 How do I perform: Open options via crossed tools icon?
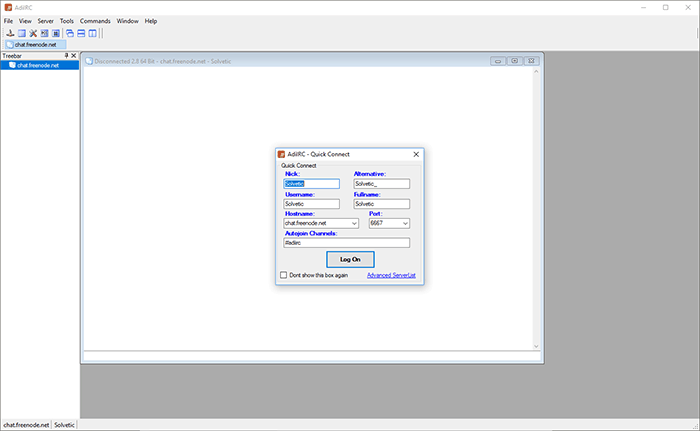[x=33, y=33]
